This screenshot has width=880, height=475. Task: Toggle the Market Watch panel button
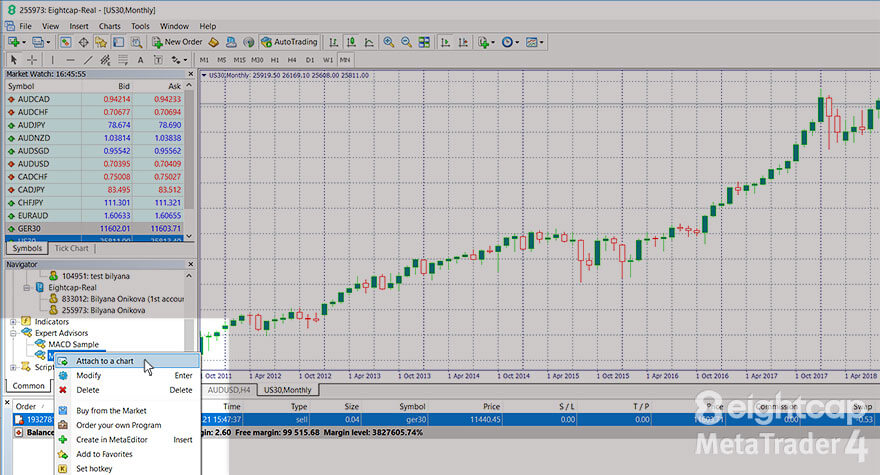pos(66,42)
